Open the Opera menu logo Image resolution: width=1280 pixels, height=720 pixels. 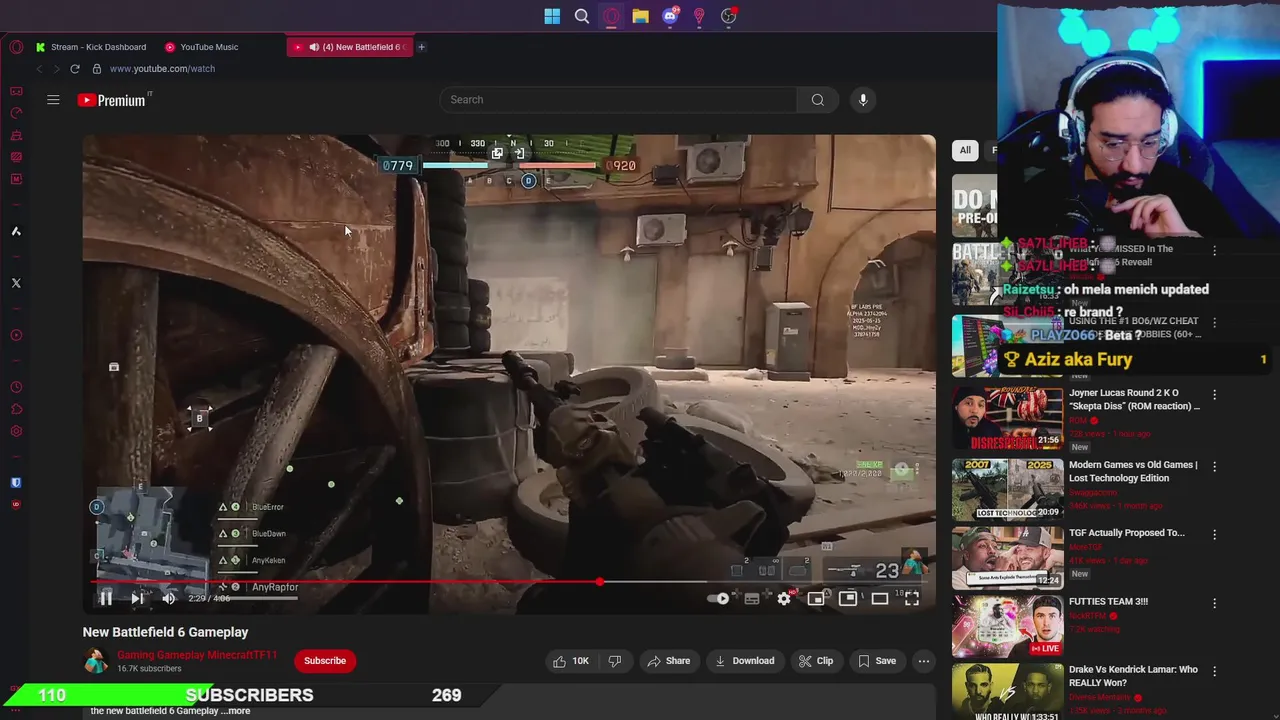pos(16,47)
